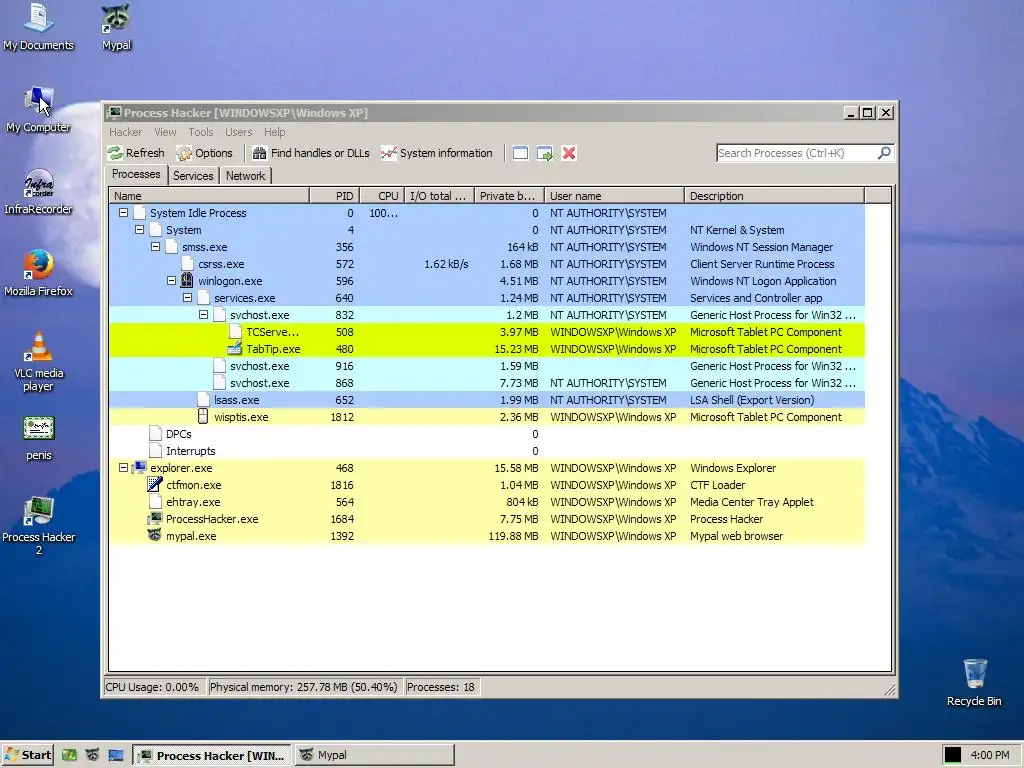Select the Process Hacker 2 desktop shortcut
1024x768 pixels.
39,525
